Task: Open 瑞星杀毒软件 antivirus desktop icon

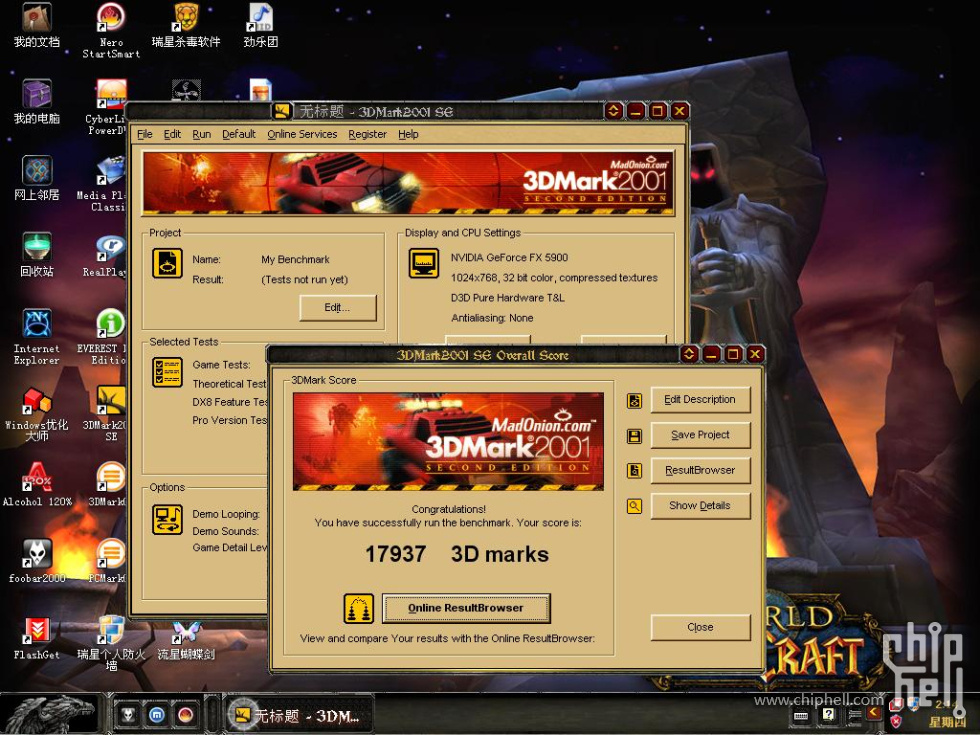Action: 186,25
